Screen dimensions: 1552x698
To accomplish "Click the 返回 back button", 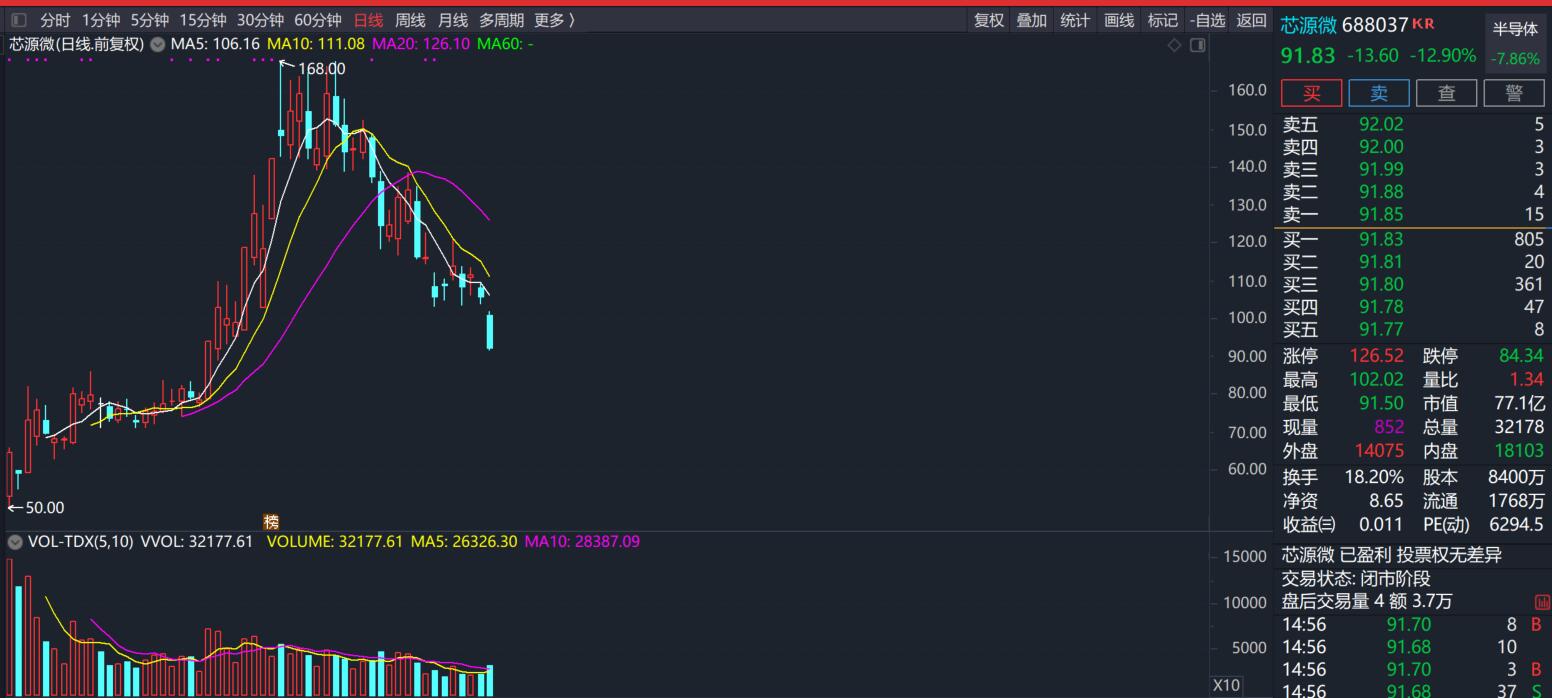I will [1251, 20].
